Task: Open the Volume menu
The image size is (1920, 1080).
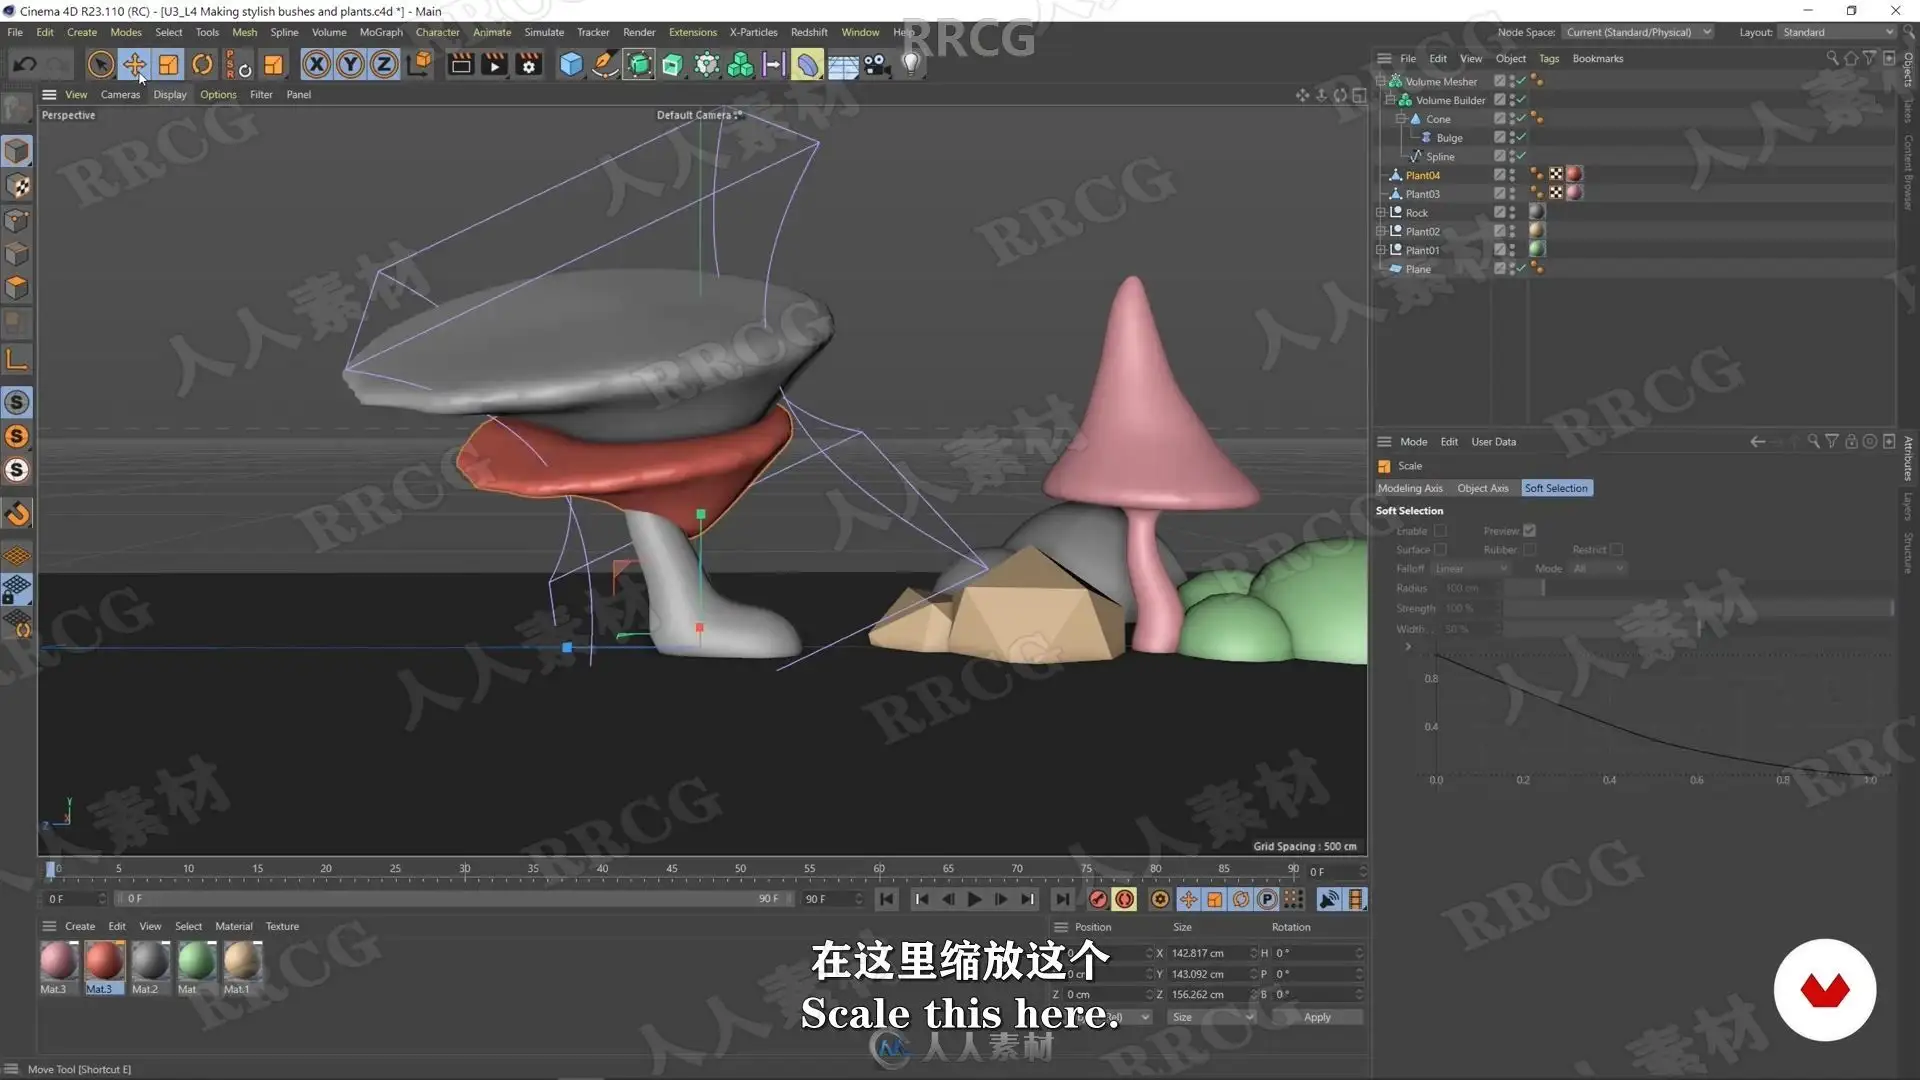Action: (x=329, y=32)
